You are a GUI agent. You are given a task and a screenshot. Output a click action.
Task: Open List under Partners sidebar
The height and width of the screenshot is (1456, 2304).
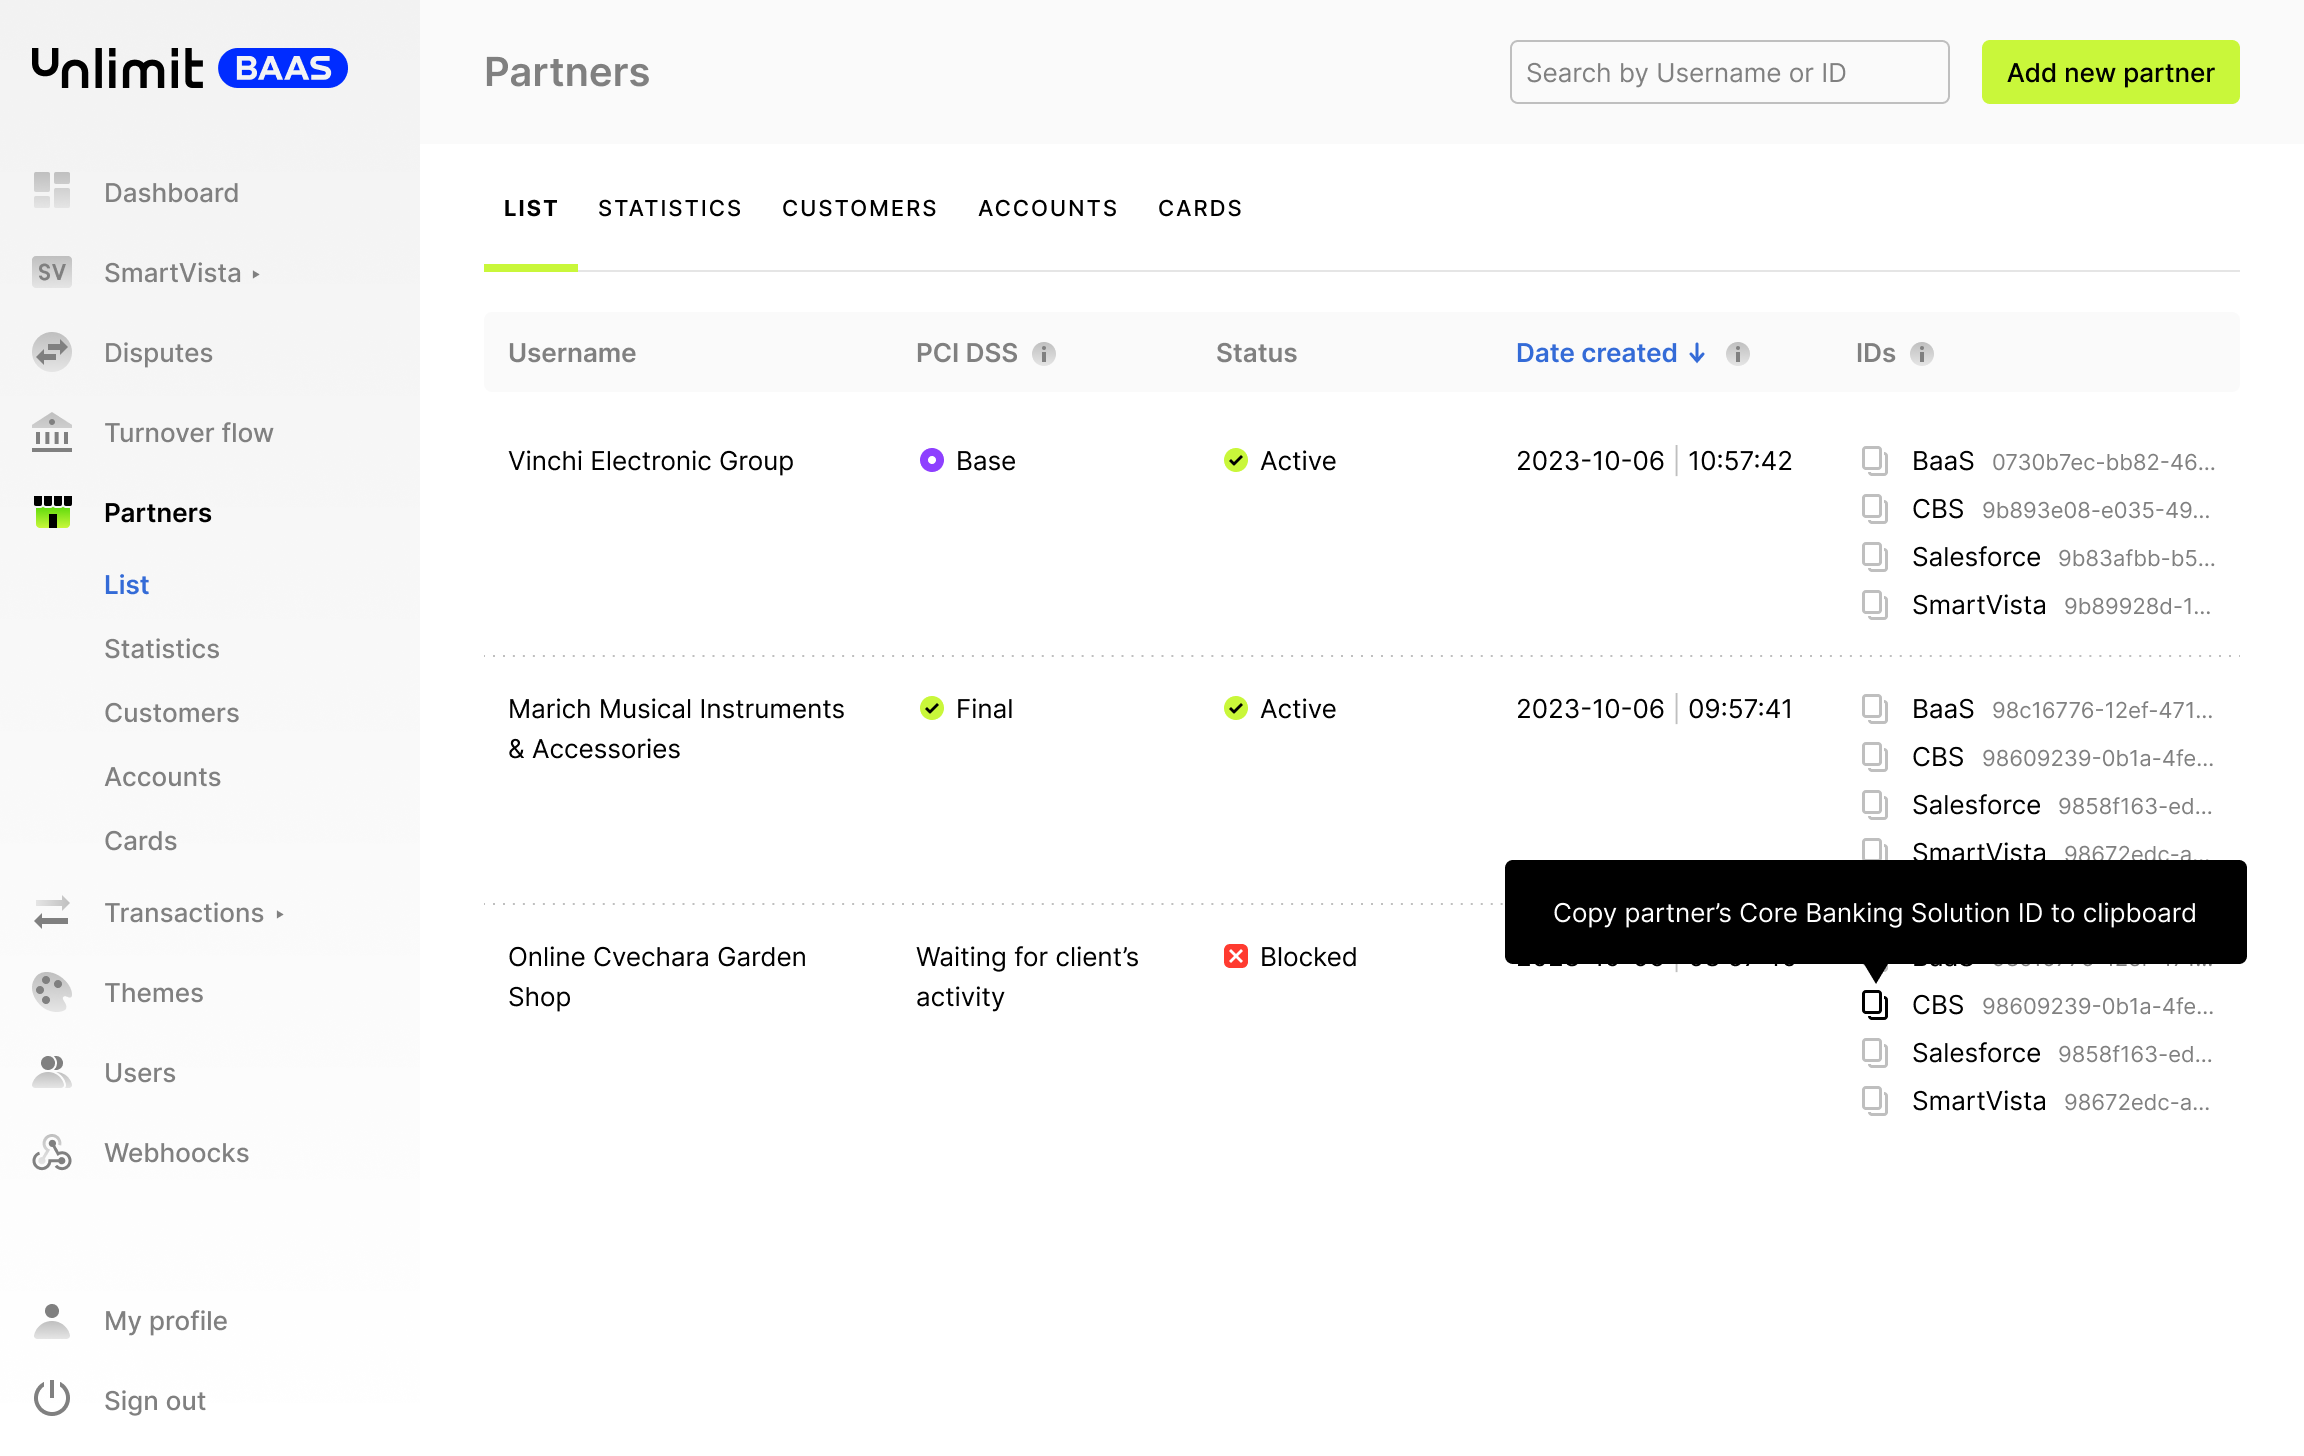pyautogui.click(x=126, y=585)
